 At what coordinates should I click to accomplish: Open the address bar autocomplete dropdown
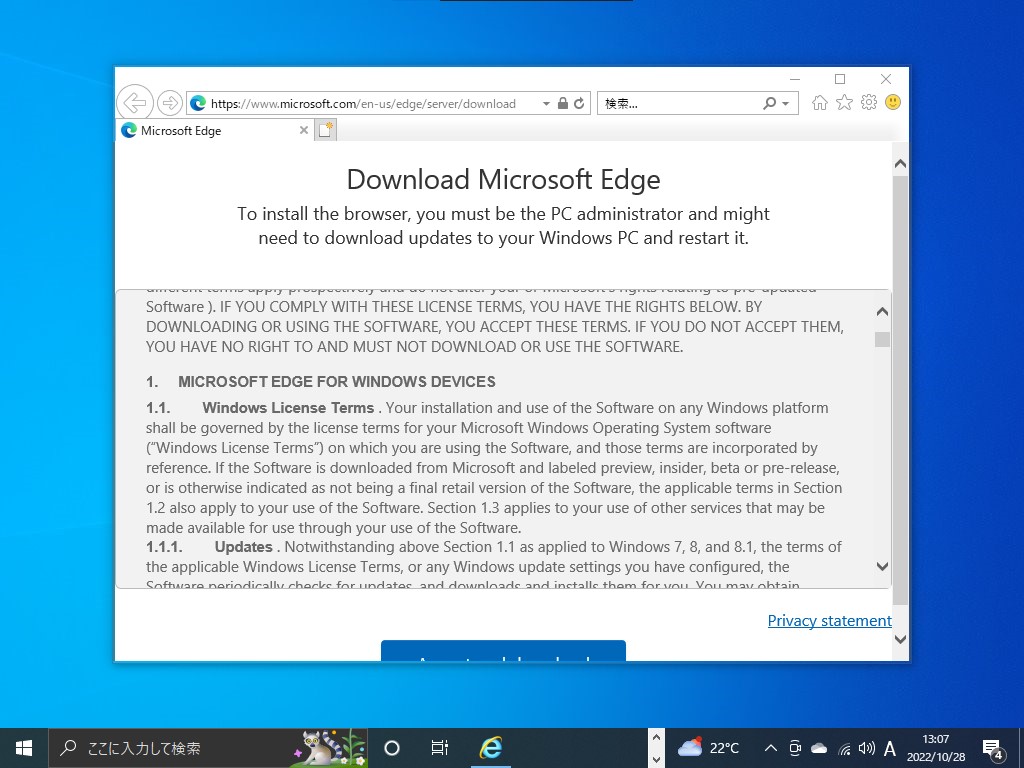(x=546, y=103)
